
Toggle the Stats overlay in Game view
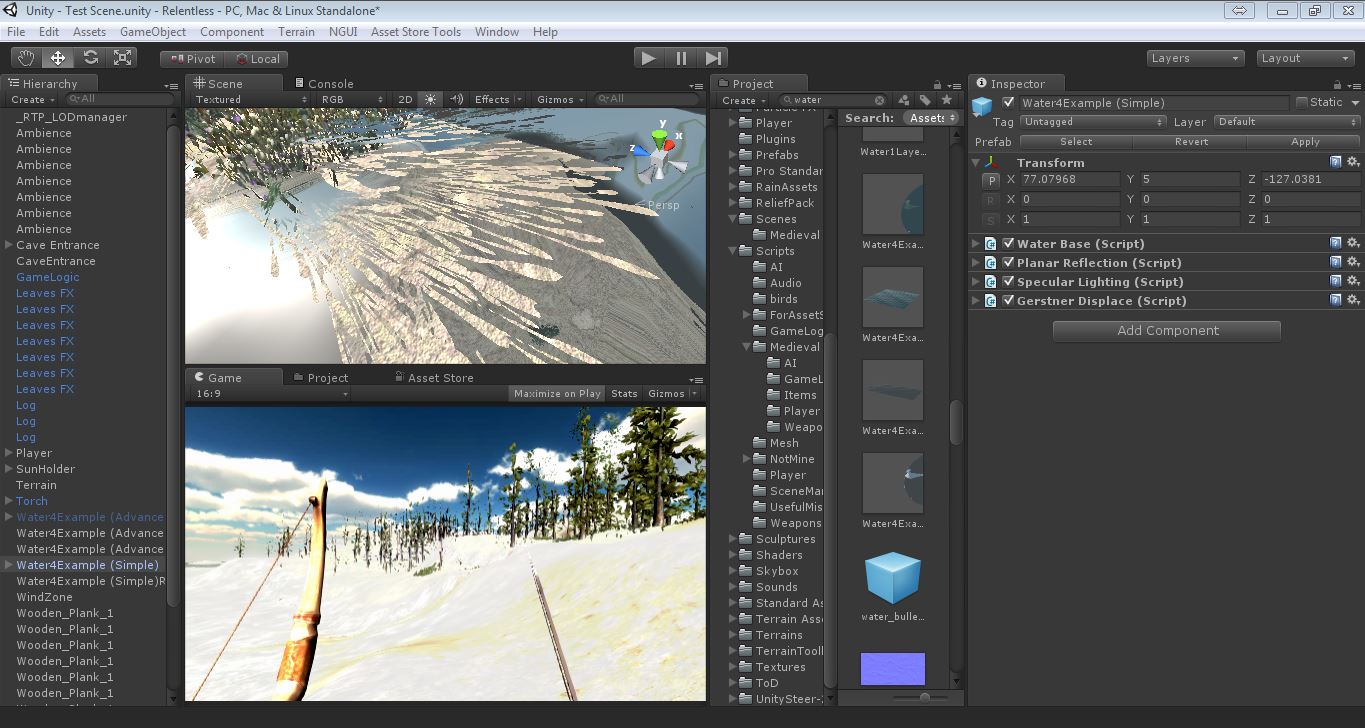[624, 393]
